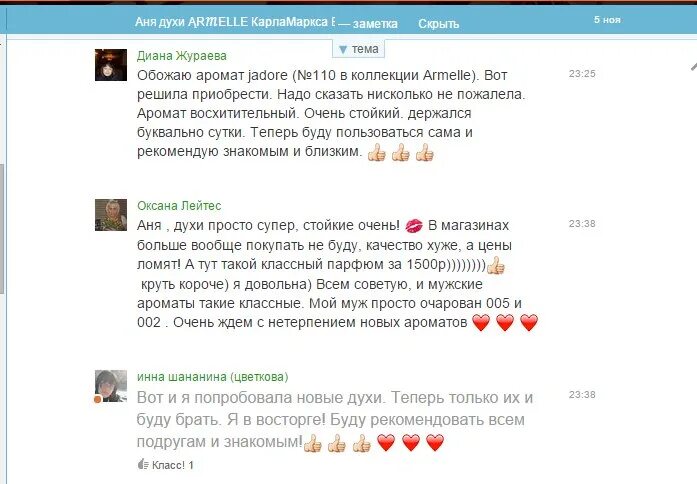Open Оксана Лейтес's profile name
Viewport: 697px width, 484px height.
179,206
